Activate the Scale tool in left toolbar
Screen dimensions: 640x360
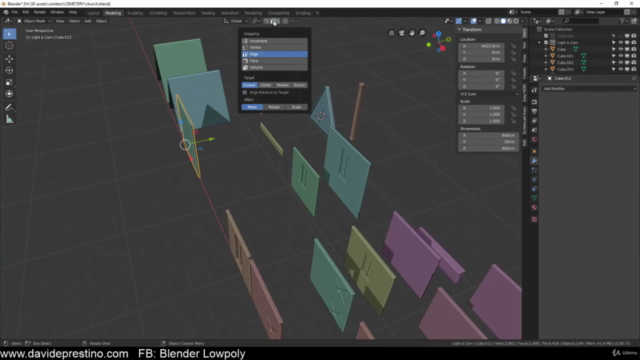tap(9, 82)
